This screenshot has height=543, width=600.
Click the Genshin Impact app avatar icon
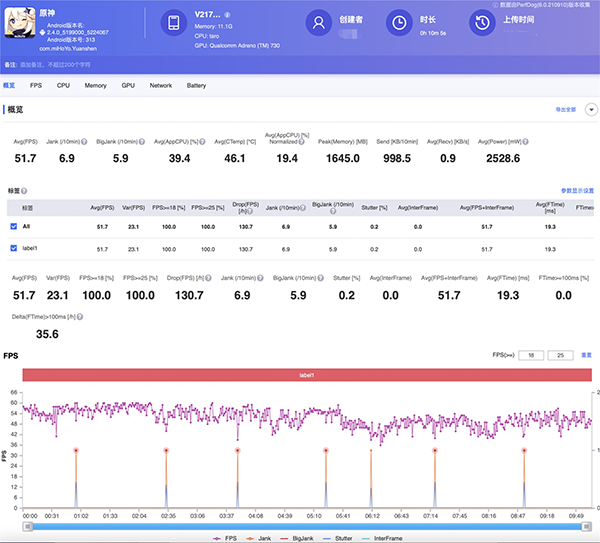[x=18, y=23]
